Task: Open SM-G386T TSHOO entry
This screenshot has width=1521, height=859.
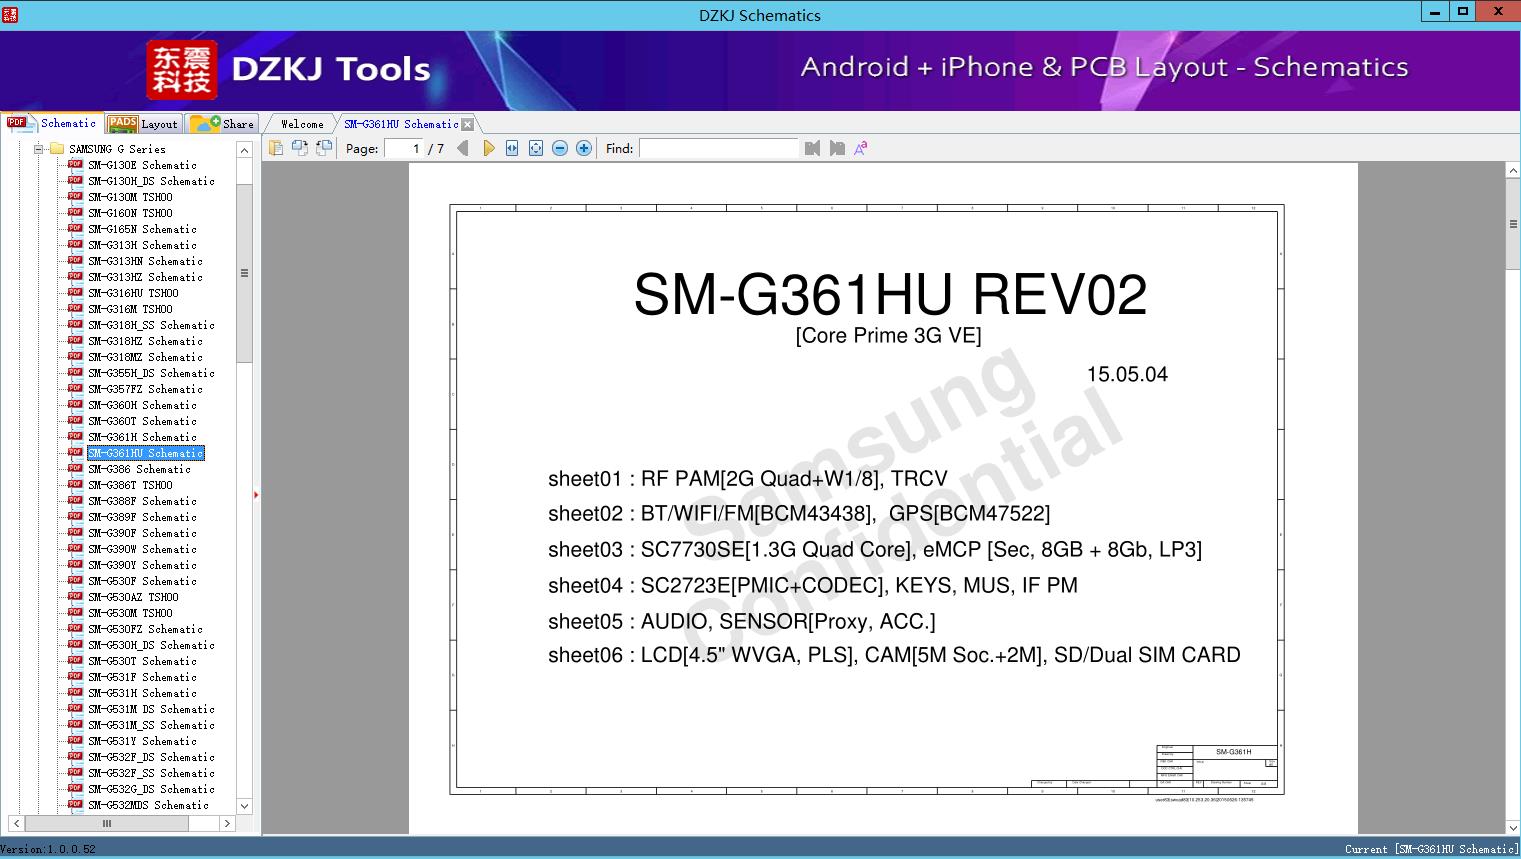Action: [x=130, y=485]
